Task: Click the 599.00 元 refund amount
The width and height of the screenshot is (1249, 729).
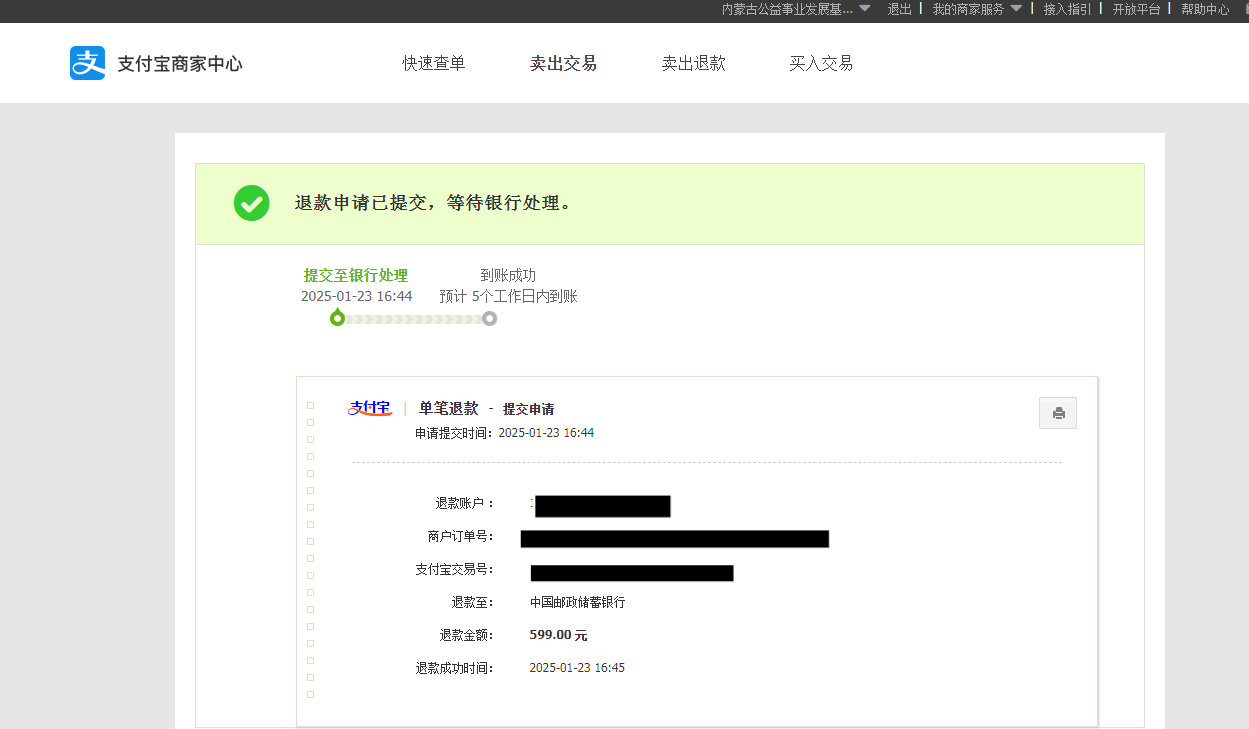Action: coord(558,635)
